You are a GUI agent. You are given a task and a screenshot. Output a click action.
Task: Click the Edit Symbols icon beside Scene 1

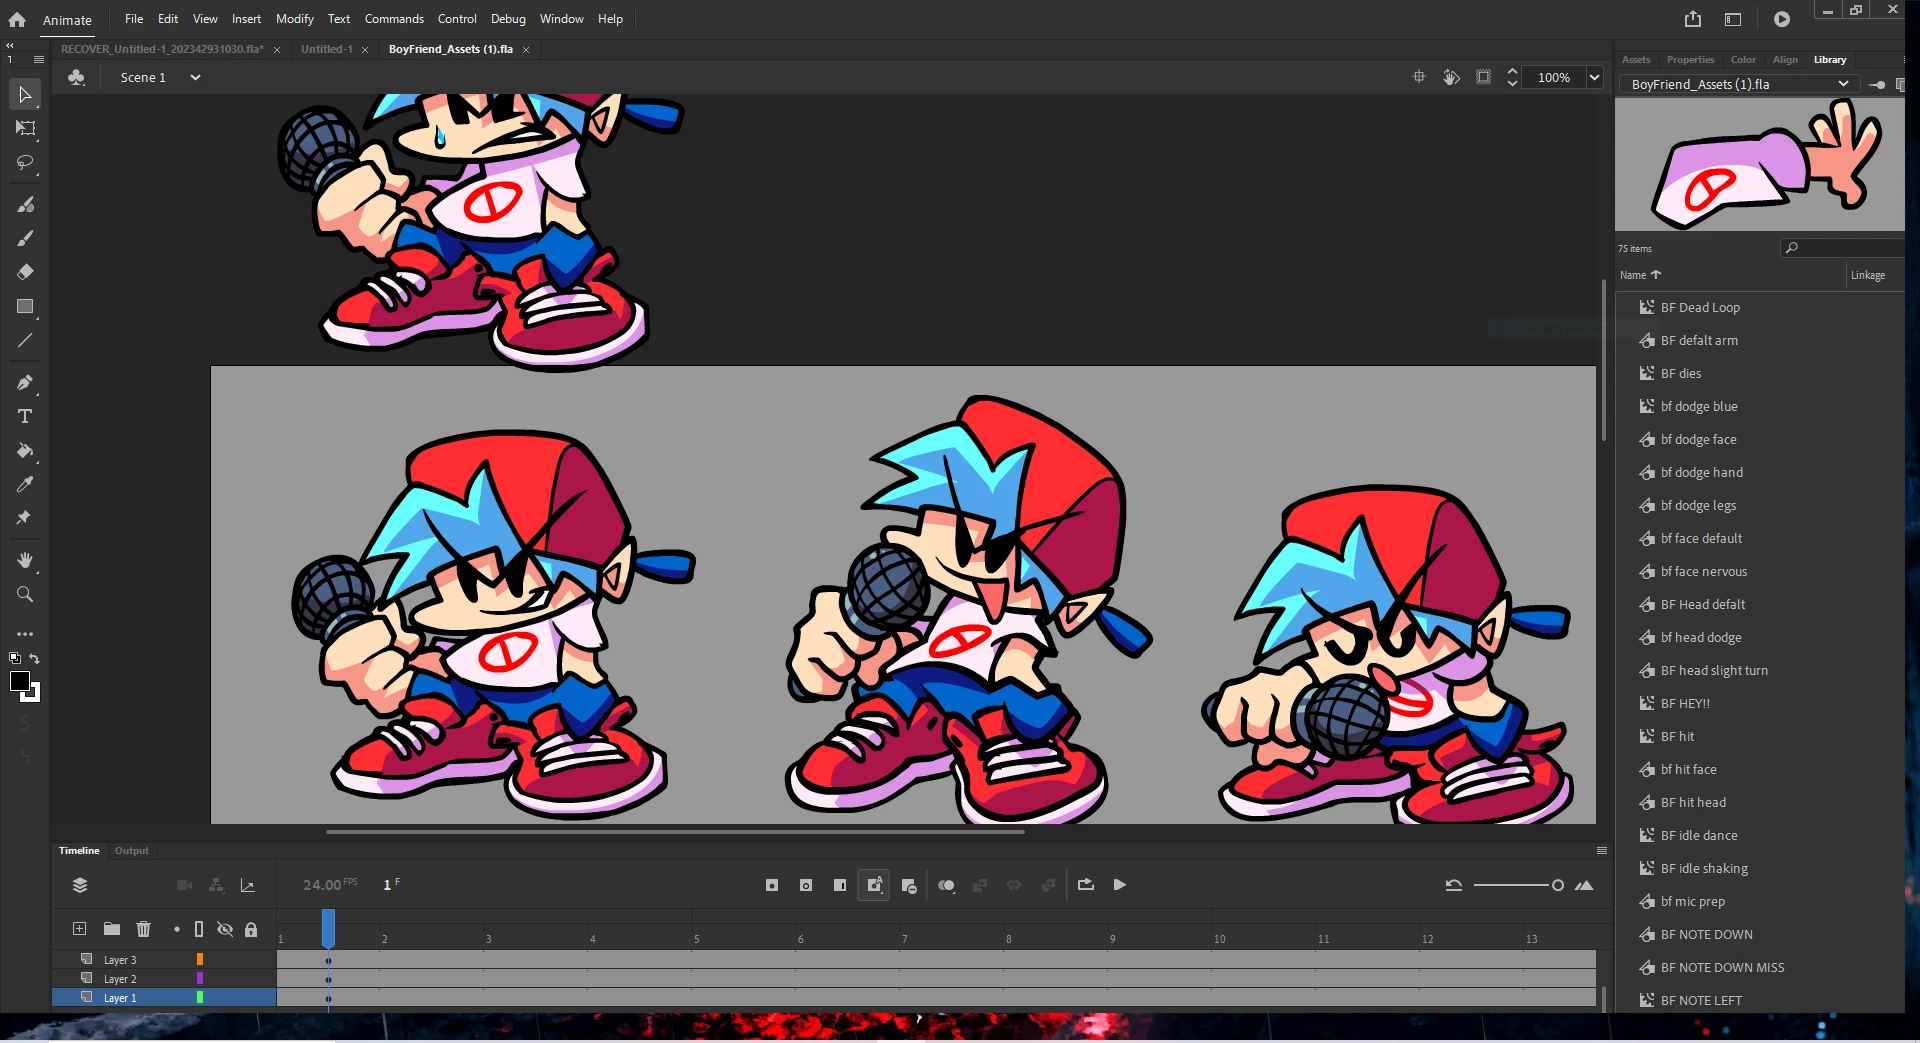(77, 77)
